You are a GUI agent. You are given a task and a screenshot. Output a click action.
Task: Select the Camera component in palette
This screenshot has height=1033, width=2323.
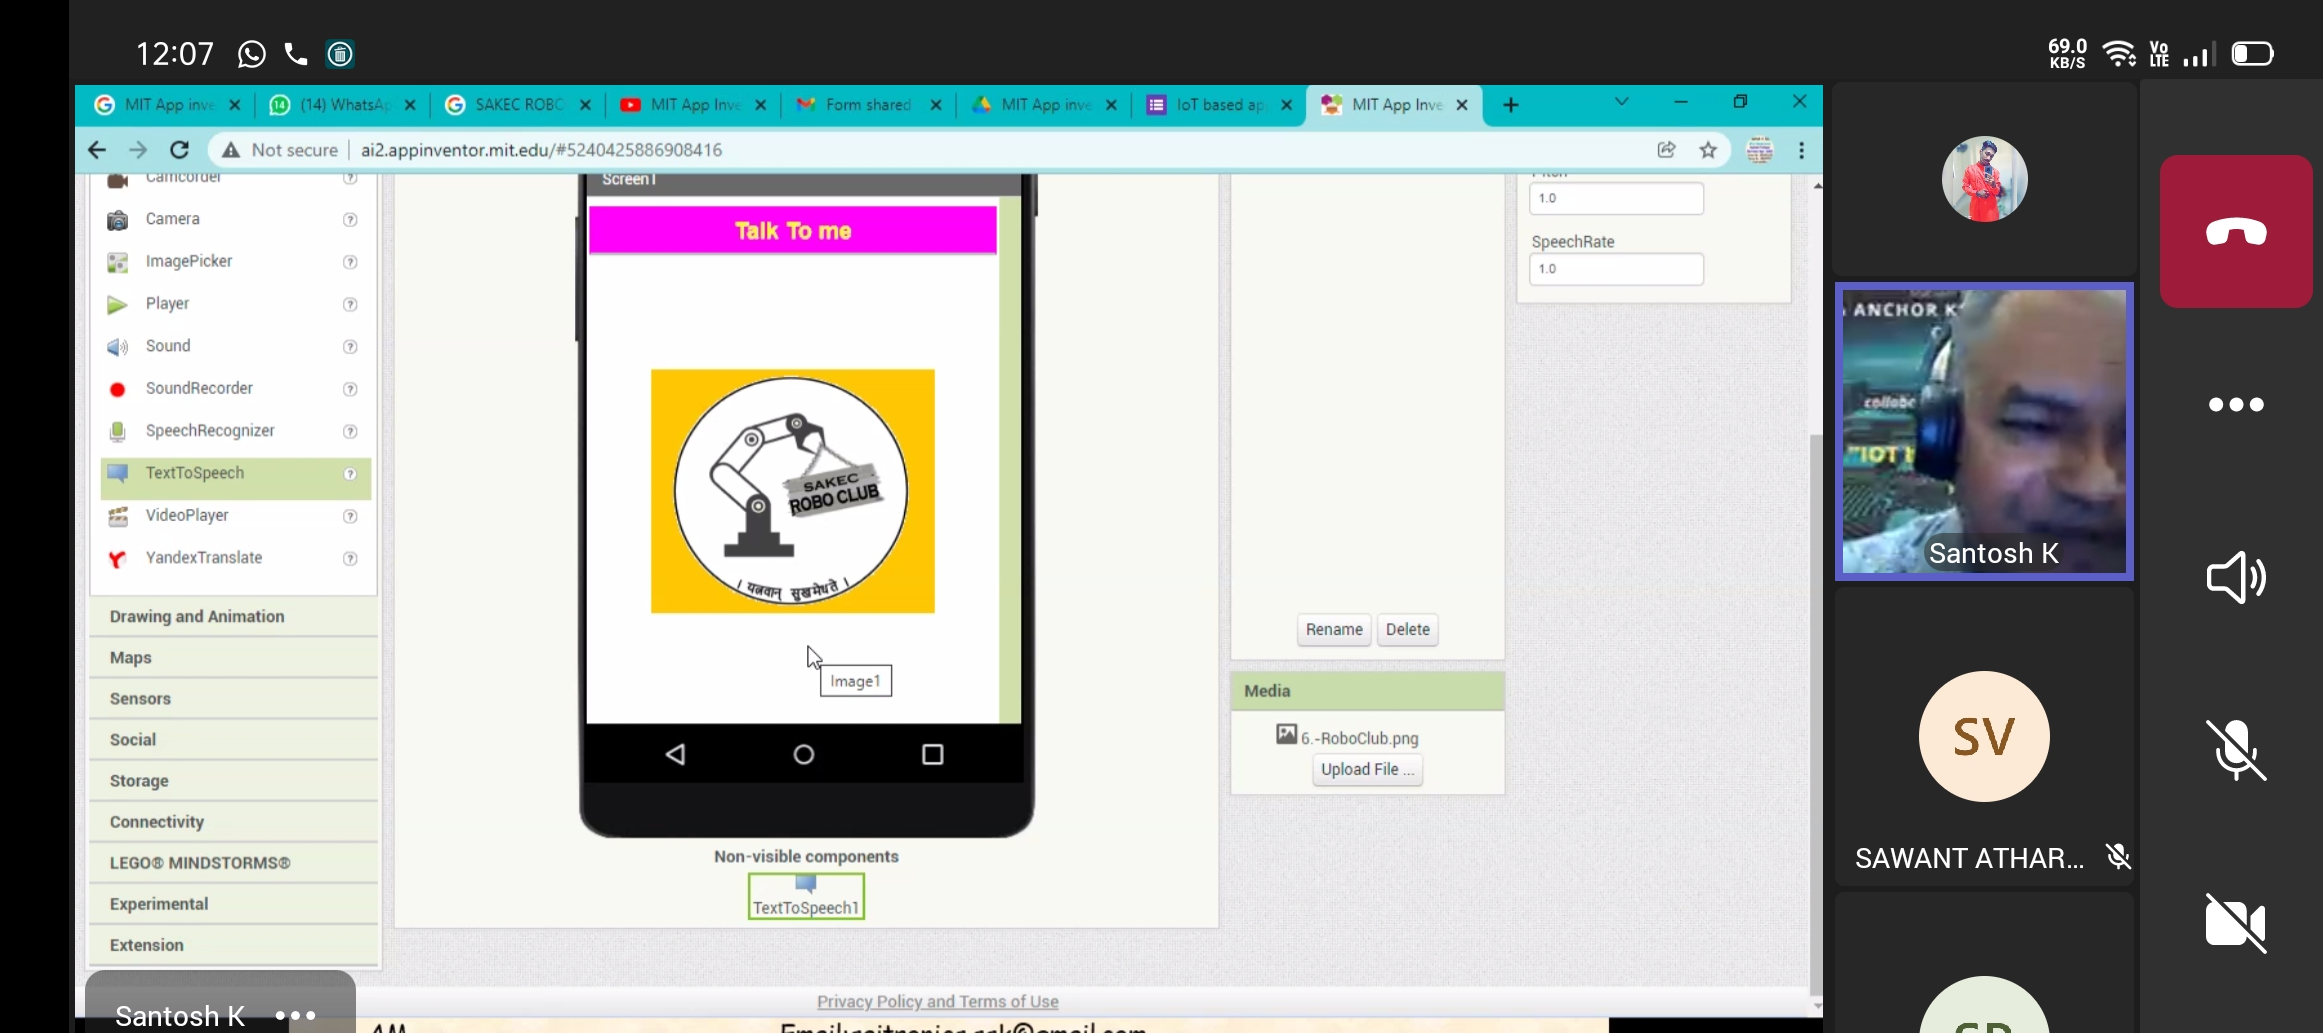click(172, 219)
